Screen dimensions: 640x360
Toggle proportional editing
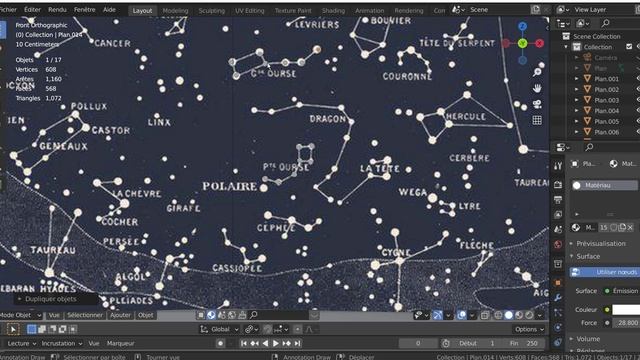(x=298, y=329)
